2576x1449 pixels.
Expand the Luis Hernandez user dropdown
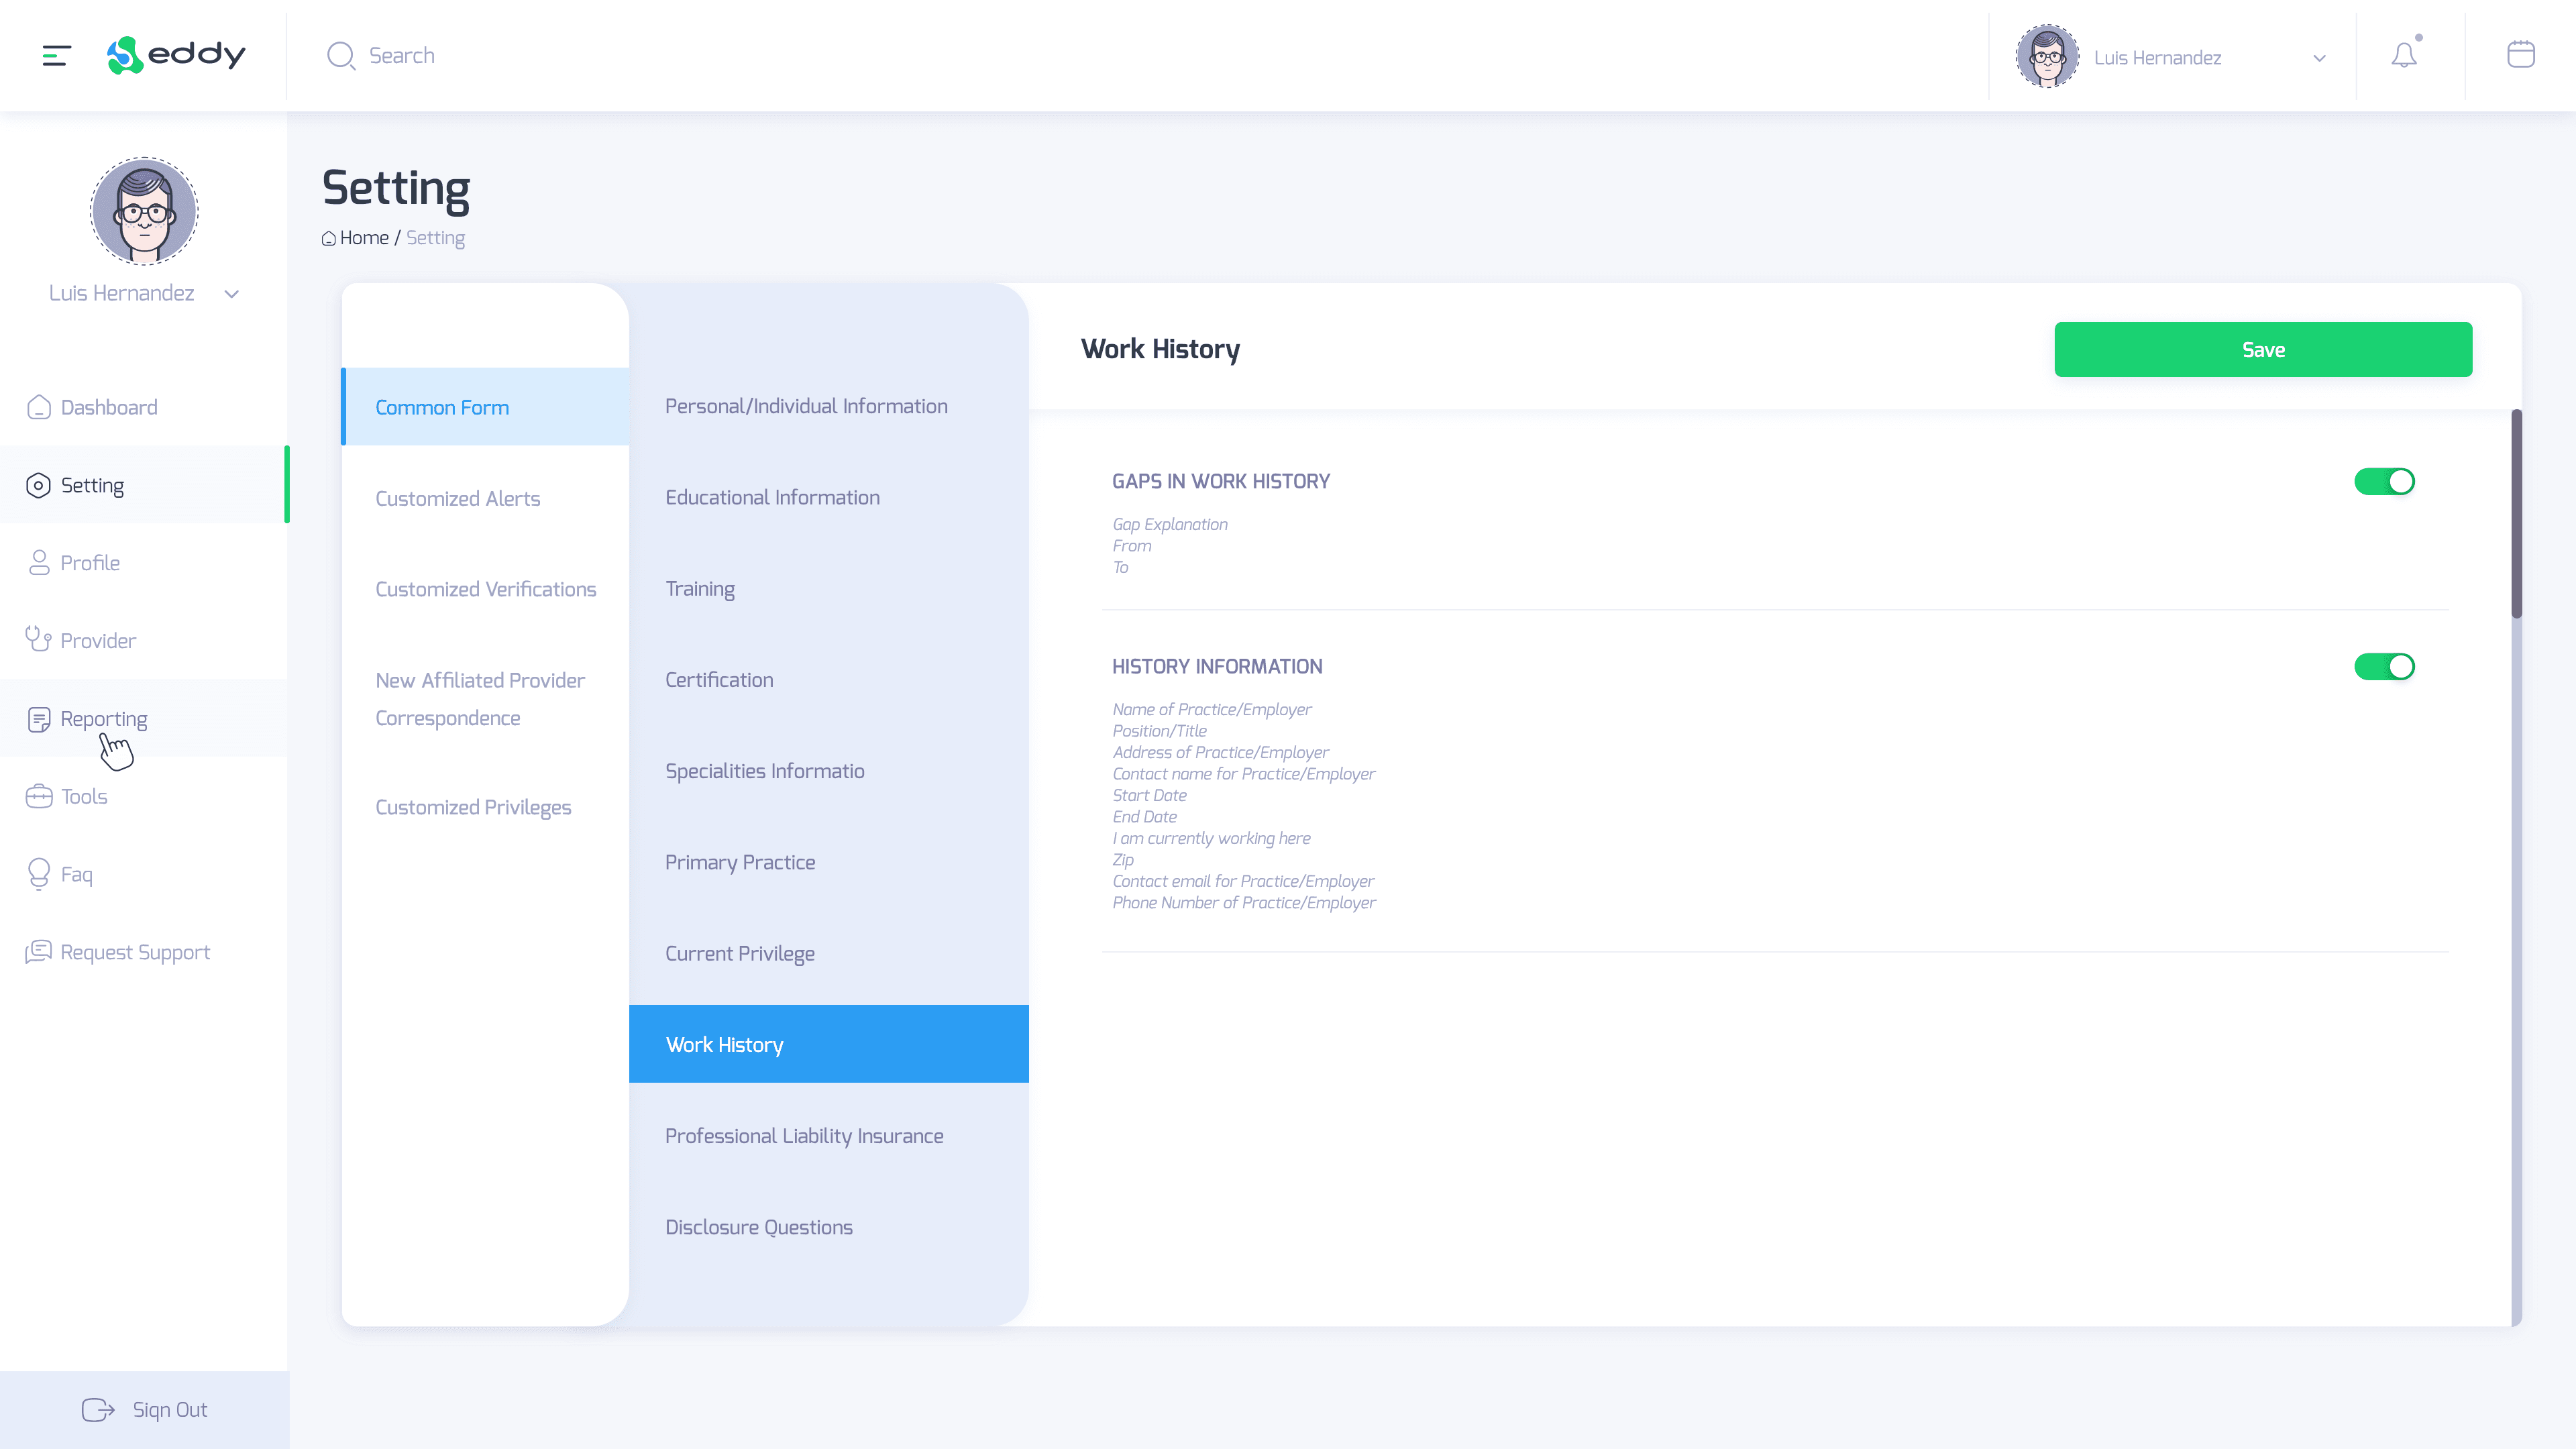coord(2320,56)
